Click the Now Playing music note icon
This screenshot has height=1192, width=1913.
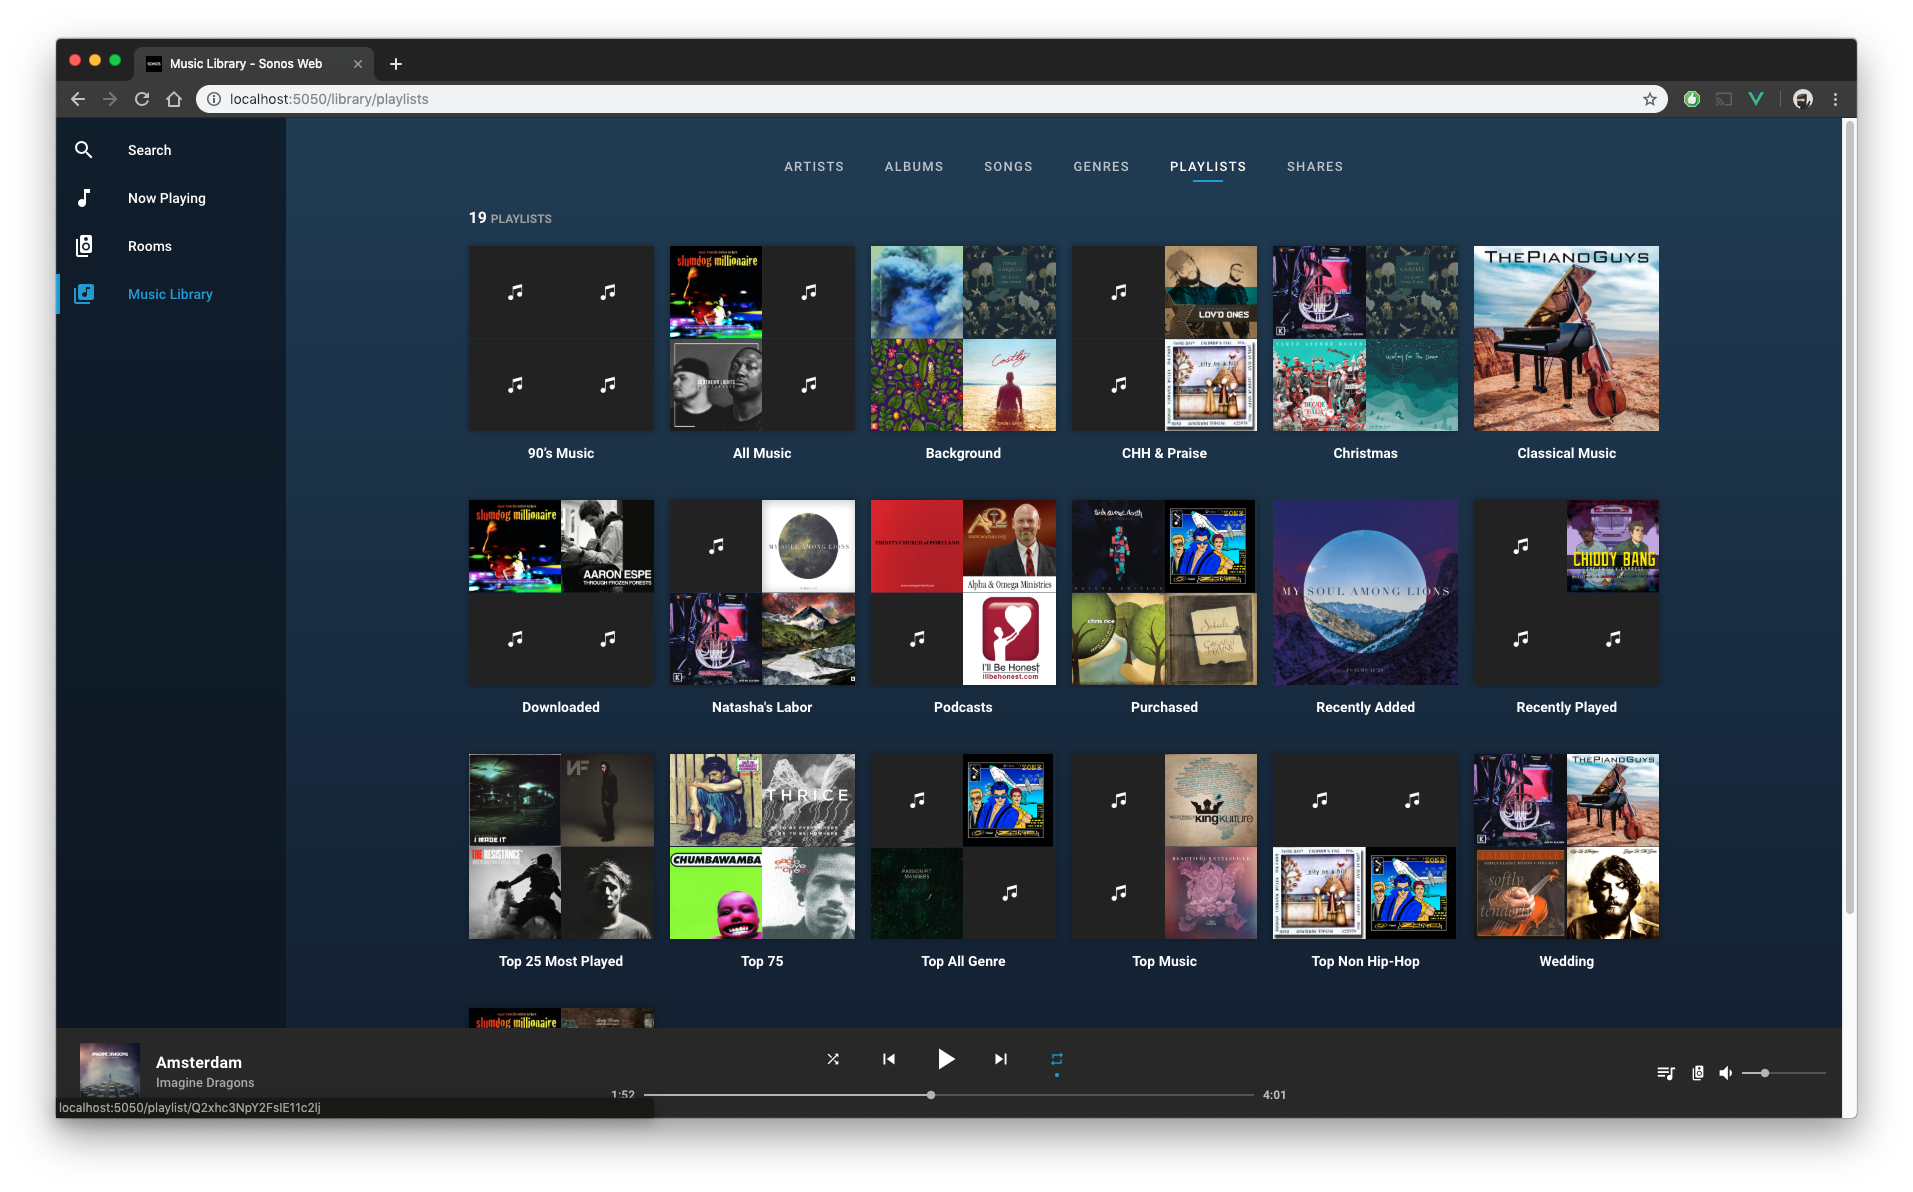(x=84, y=198)
